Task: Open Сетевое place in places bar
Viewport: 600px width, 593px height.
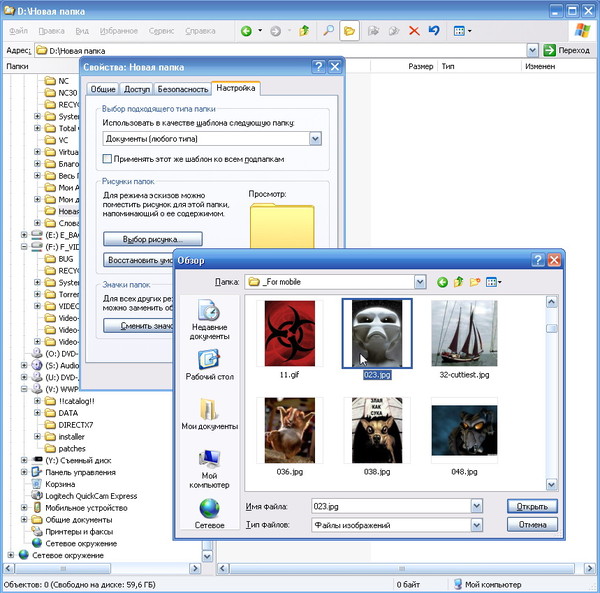Action: [209, 513]
